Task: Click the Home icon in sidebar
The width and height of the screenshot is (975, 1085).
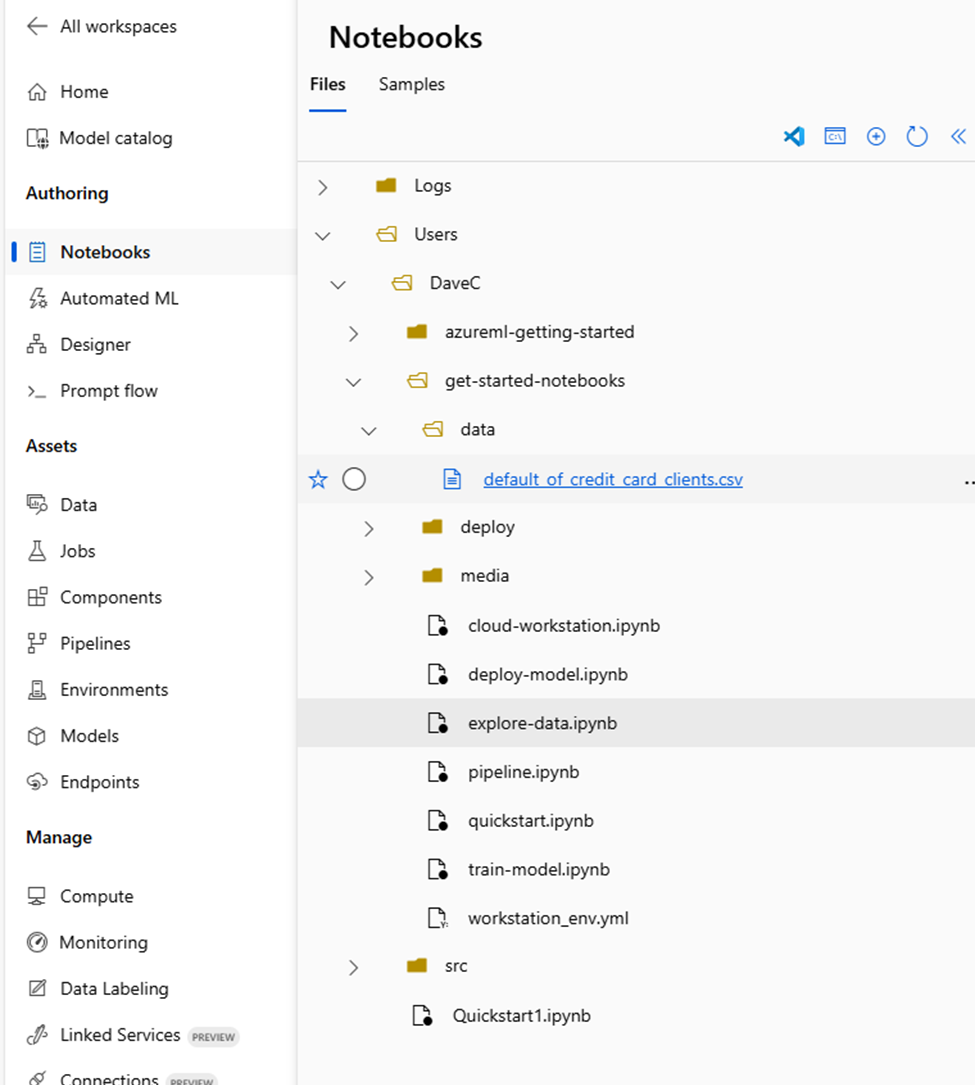Action: (37, 92)
